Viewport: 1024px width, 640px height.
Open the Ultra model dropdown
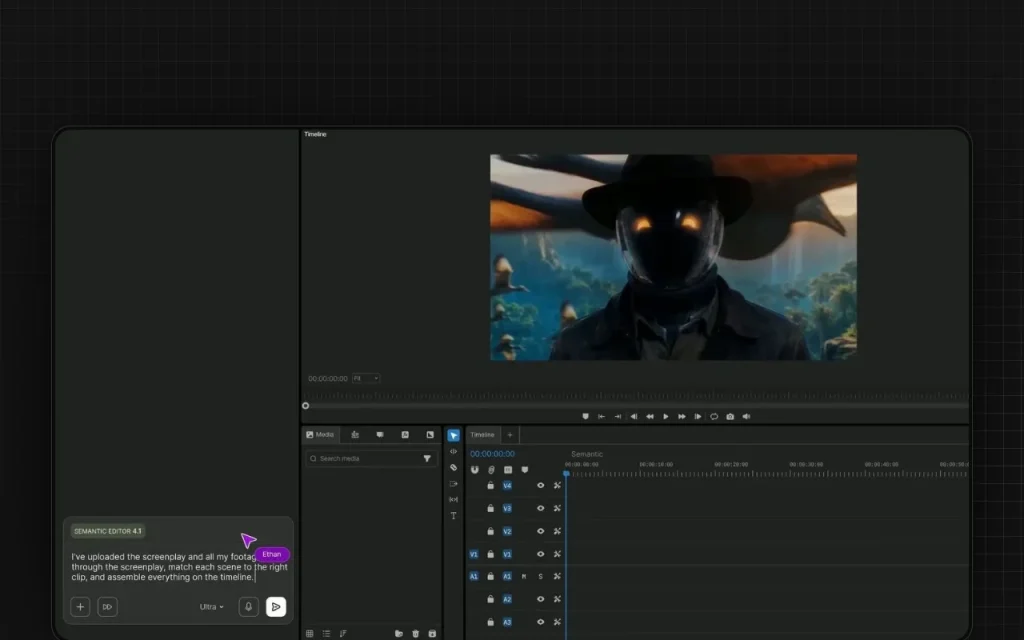coord(212,607)
